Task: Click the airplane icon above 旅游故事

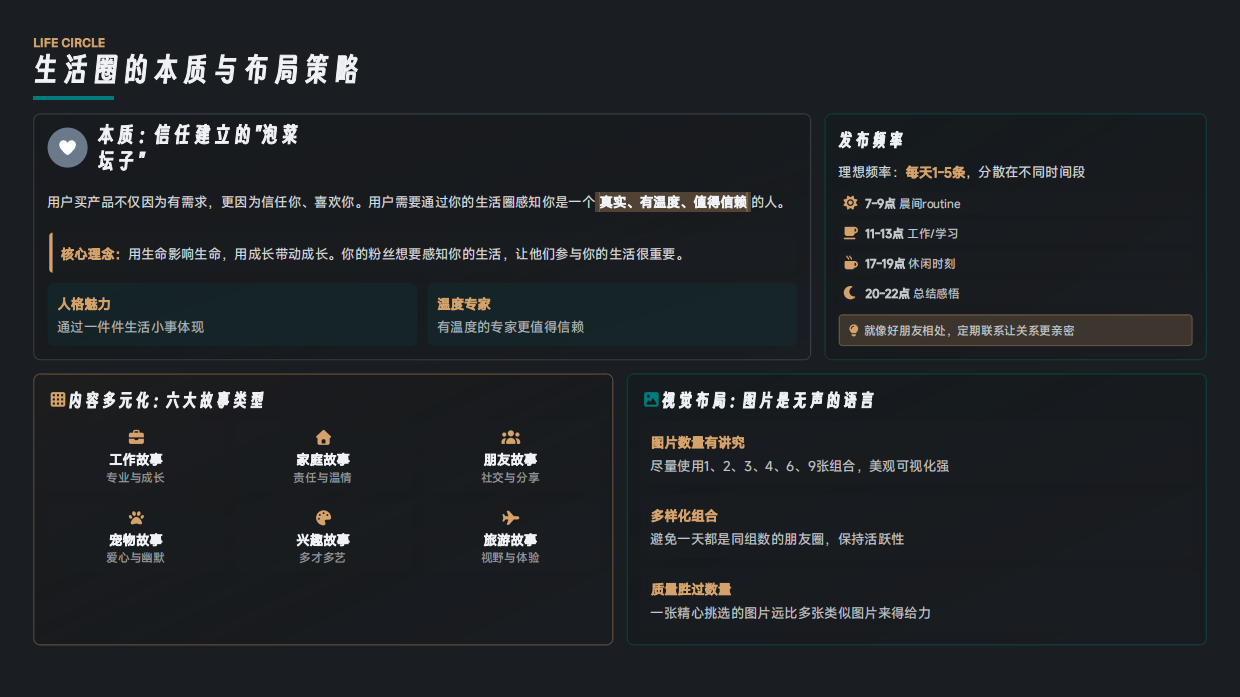Action: point(510,517)
